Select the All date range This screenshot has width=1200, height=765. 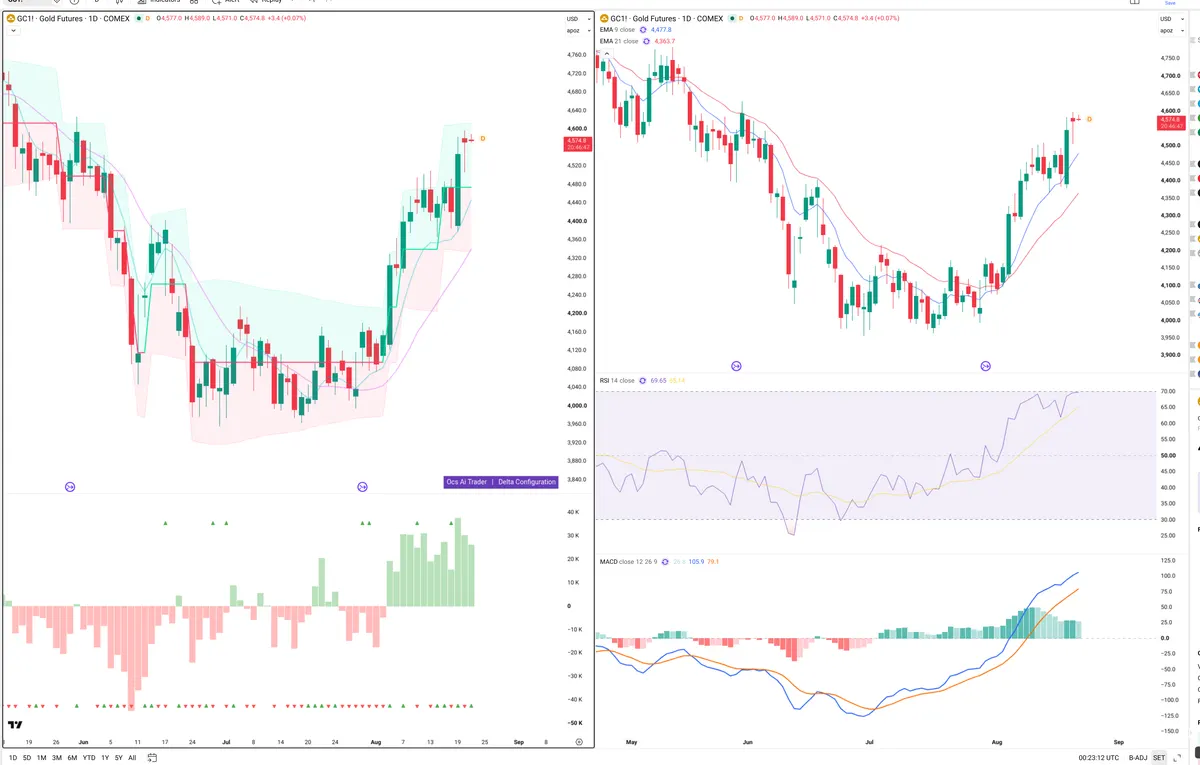click(x=132, y=758)
